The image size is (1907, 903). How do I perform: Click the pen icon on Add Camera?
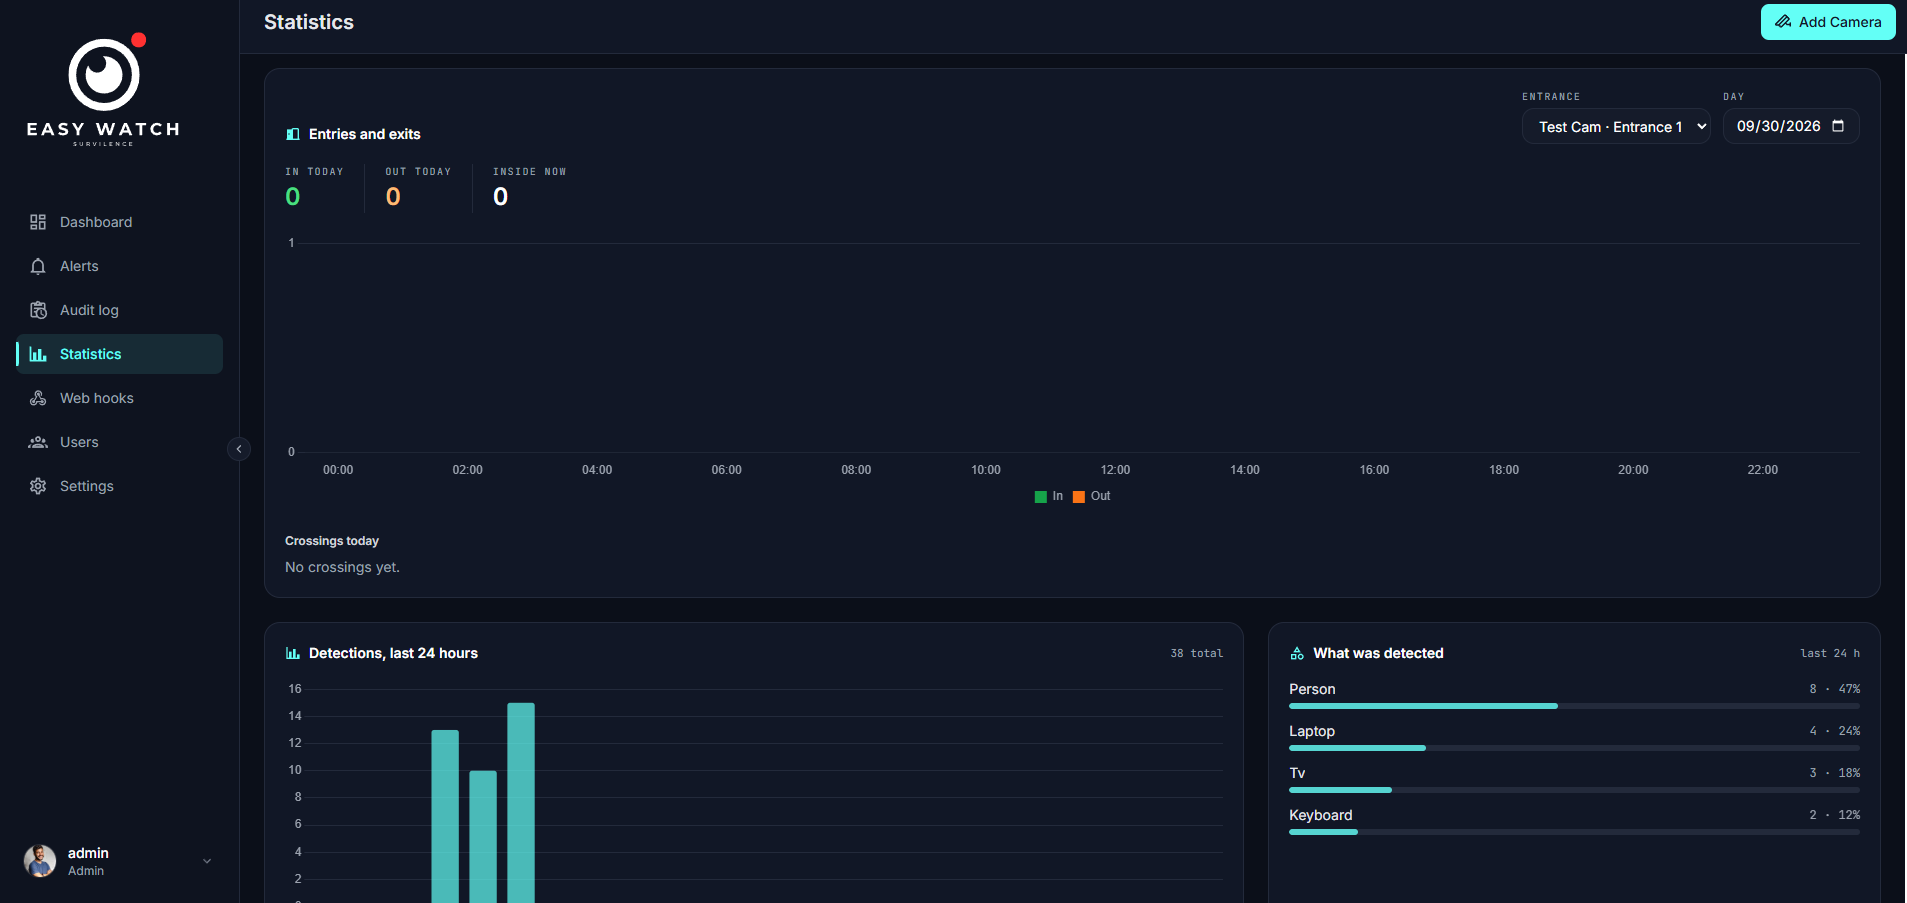coord(1783,22)
